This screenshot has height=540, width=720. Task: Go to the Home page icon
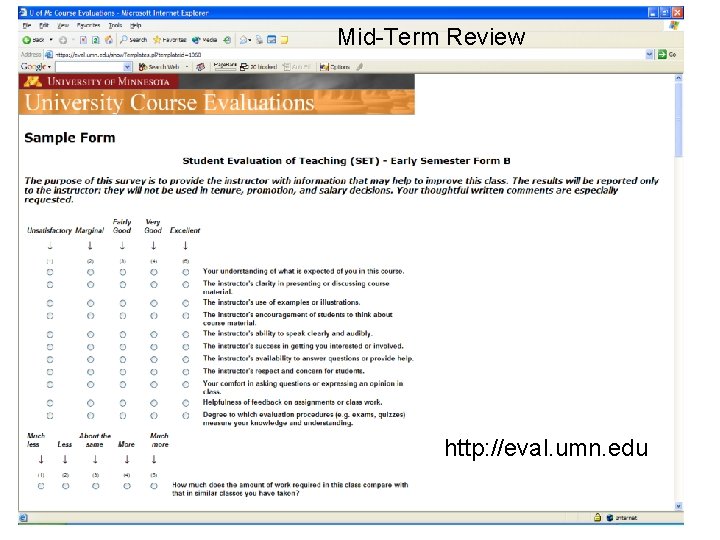pyautogui.click(x=109, y=40)
